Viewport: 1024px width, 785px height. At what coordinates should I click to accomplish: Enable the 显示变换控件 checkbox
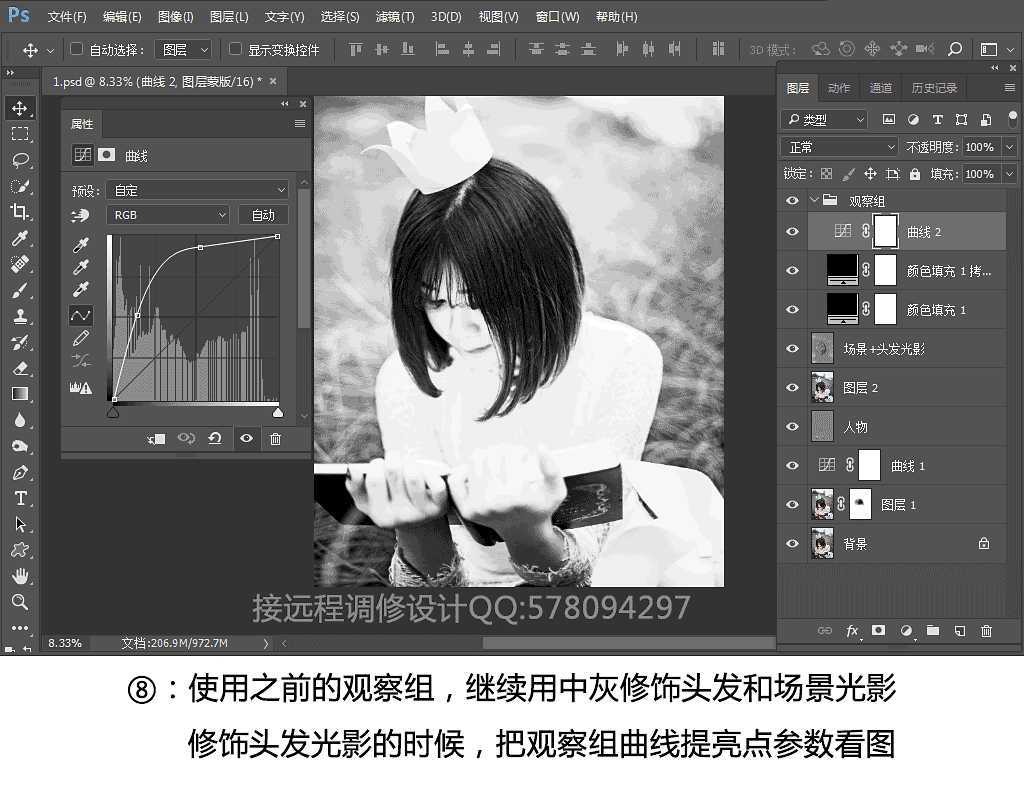coord(236,47)
